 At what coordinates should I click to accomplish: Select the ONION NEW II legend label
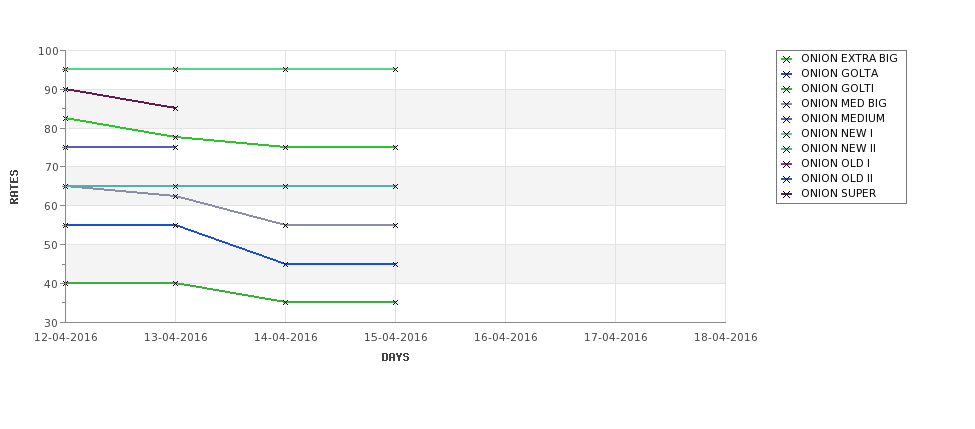838,149
